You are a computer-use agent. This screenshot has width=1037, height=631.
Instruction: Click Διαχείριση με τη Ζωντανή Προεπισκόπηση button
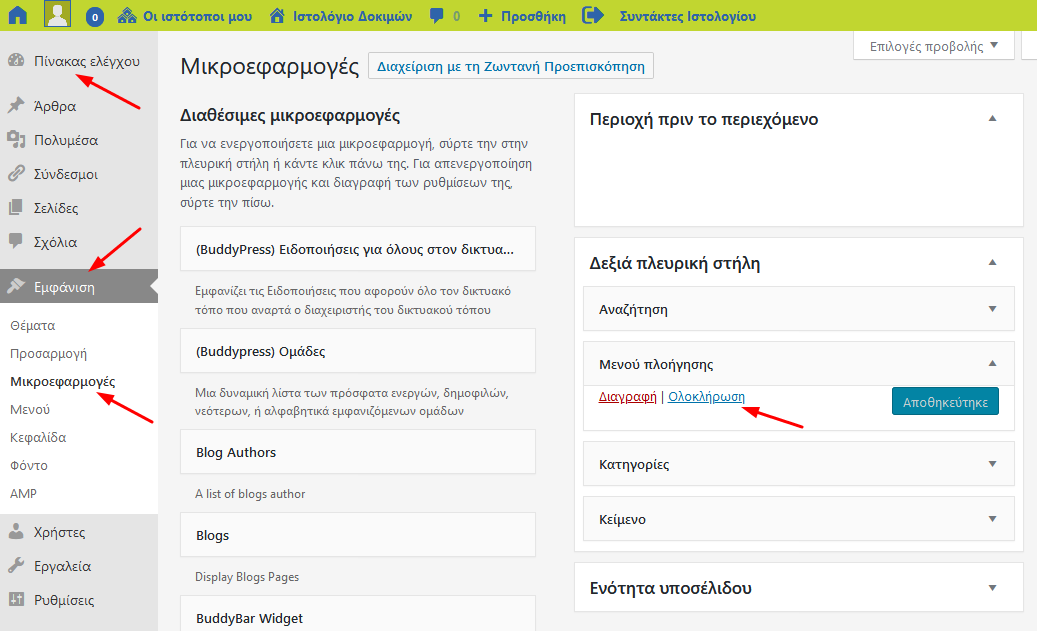pyautogui.click(x=511, y=67)
